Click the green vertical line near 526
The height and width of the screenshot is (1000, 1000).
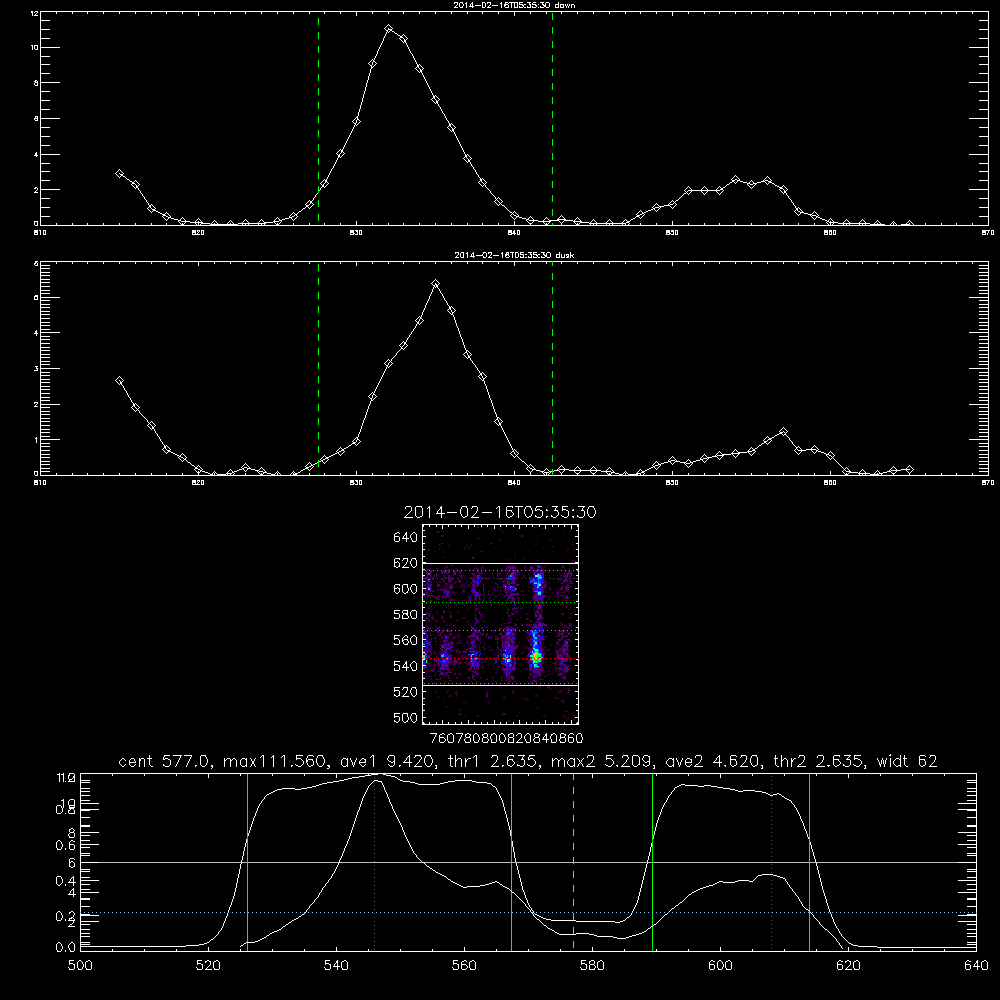click(x=247, y=861)
